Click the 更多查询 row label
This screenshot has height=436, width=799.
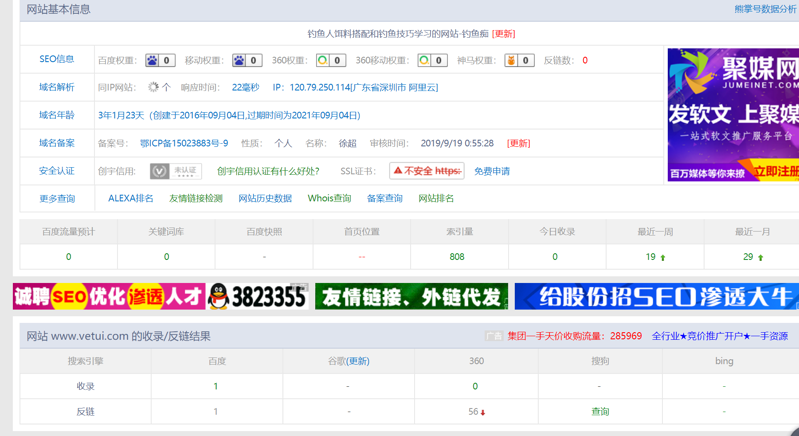[x=57, y=199]
